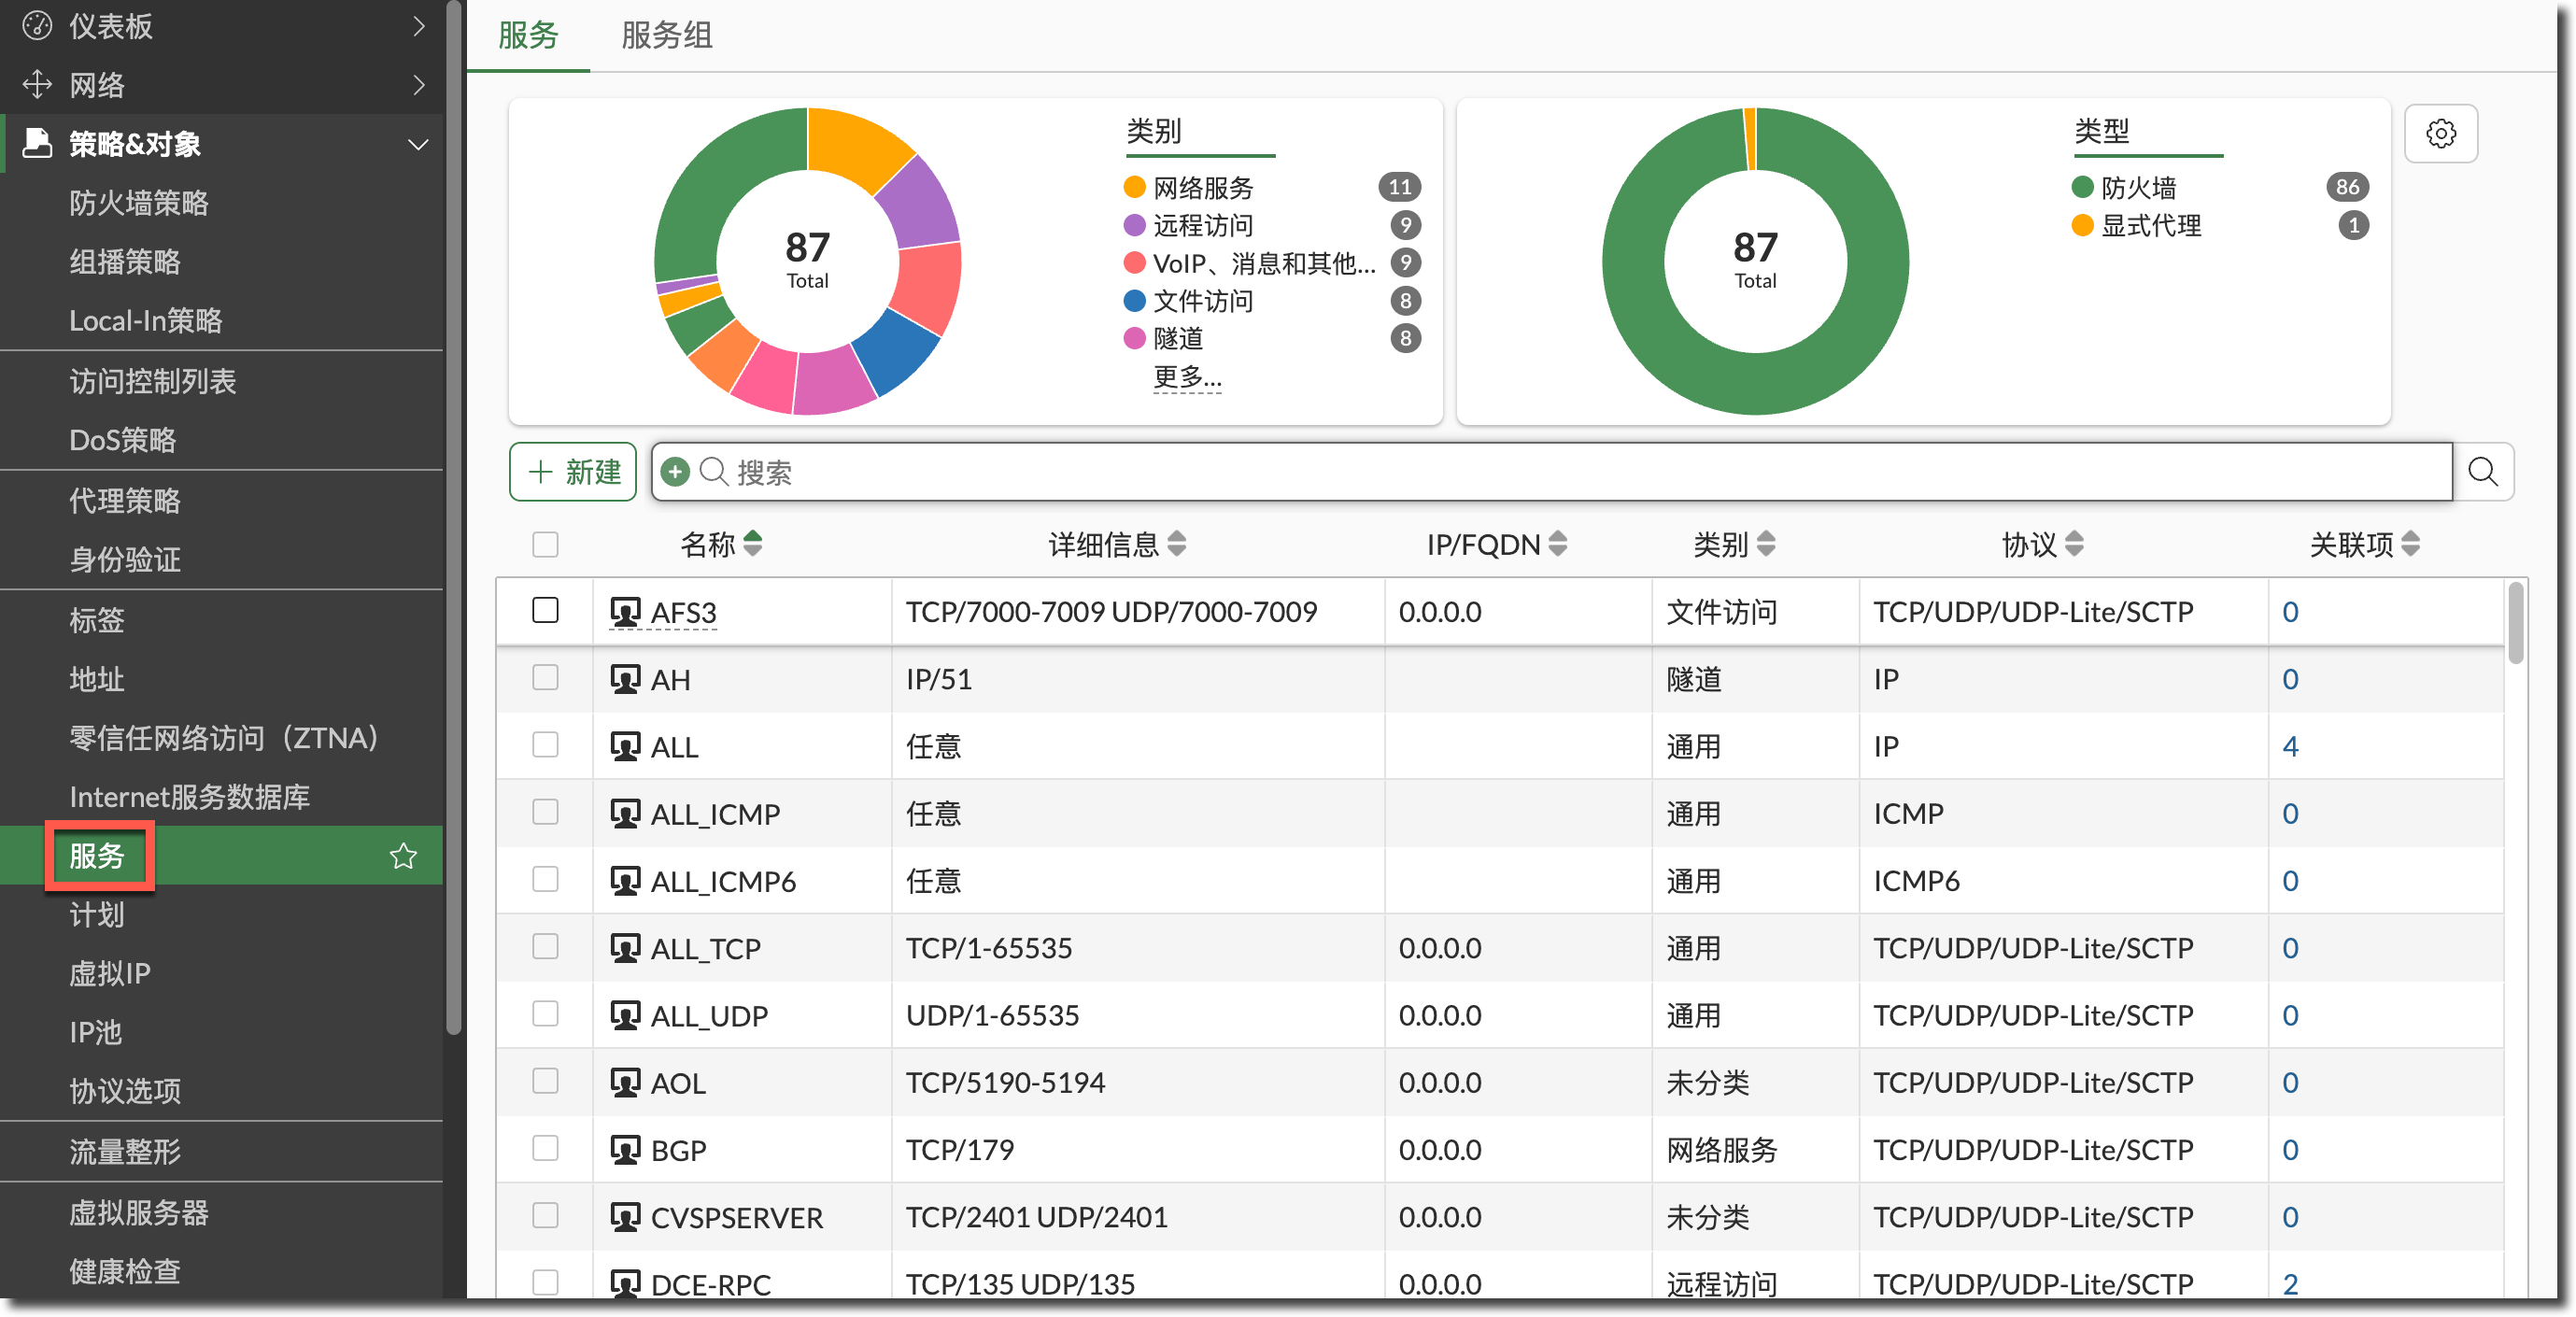Click the 新建 button
The width and height of the screenshot is (2576, 1317).
573,471
